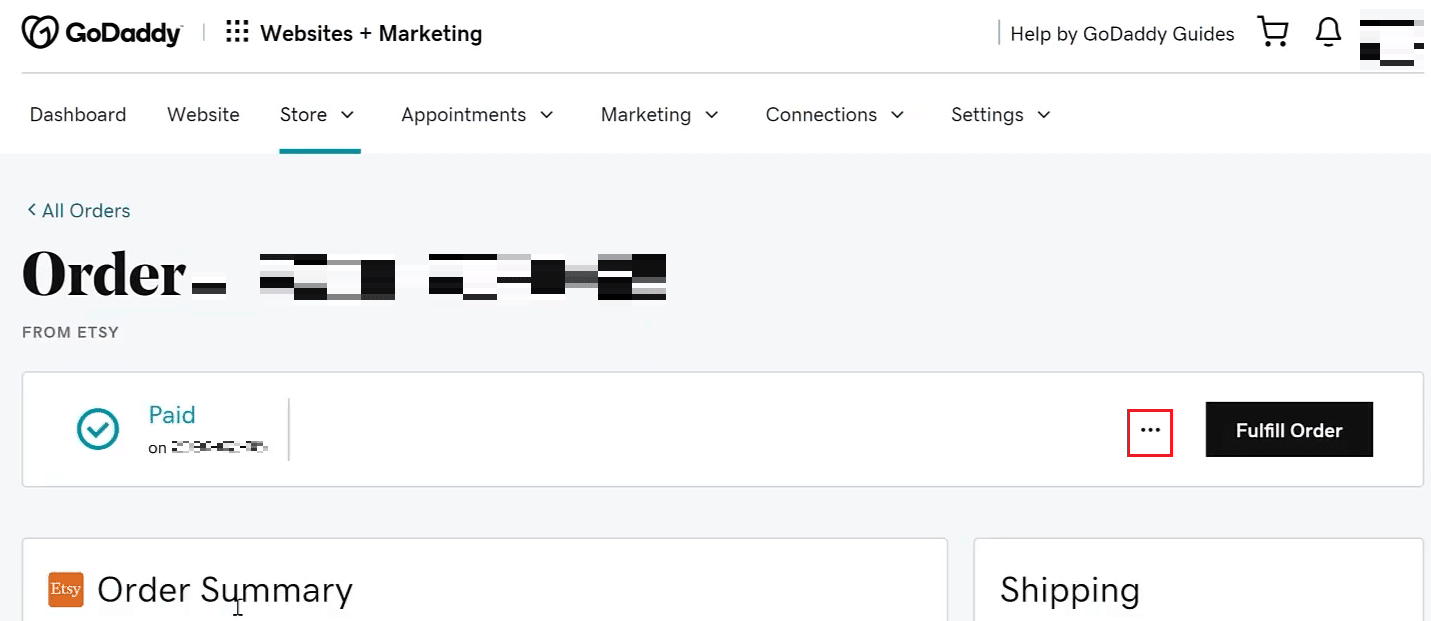View notifications via the bell icon

(1328, 33)
